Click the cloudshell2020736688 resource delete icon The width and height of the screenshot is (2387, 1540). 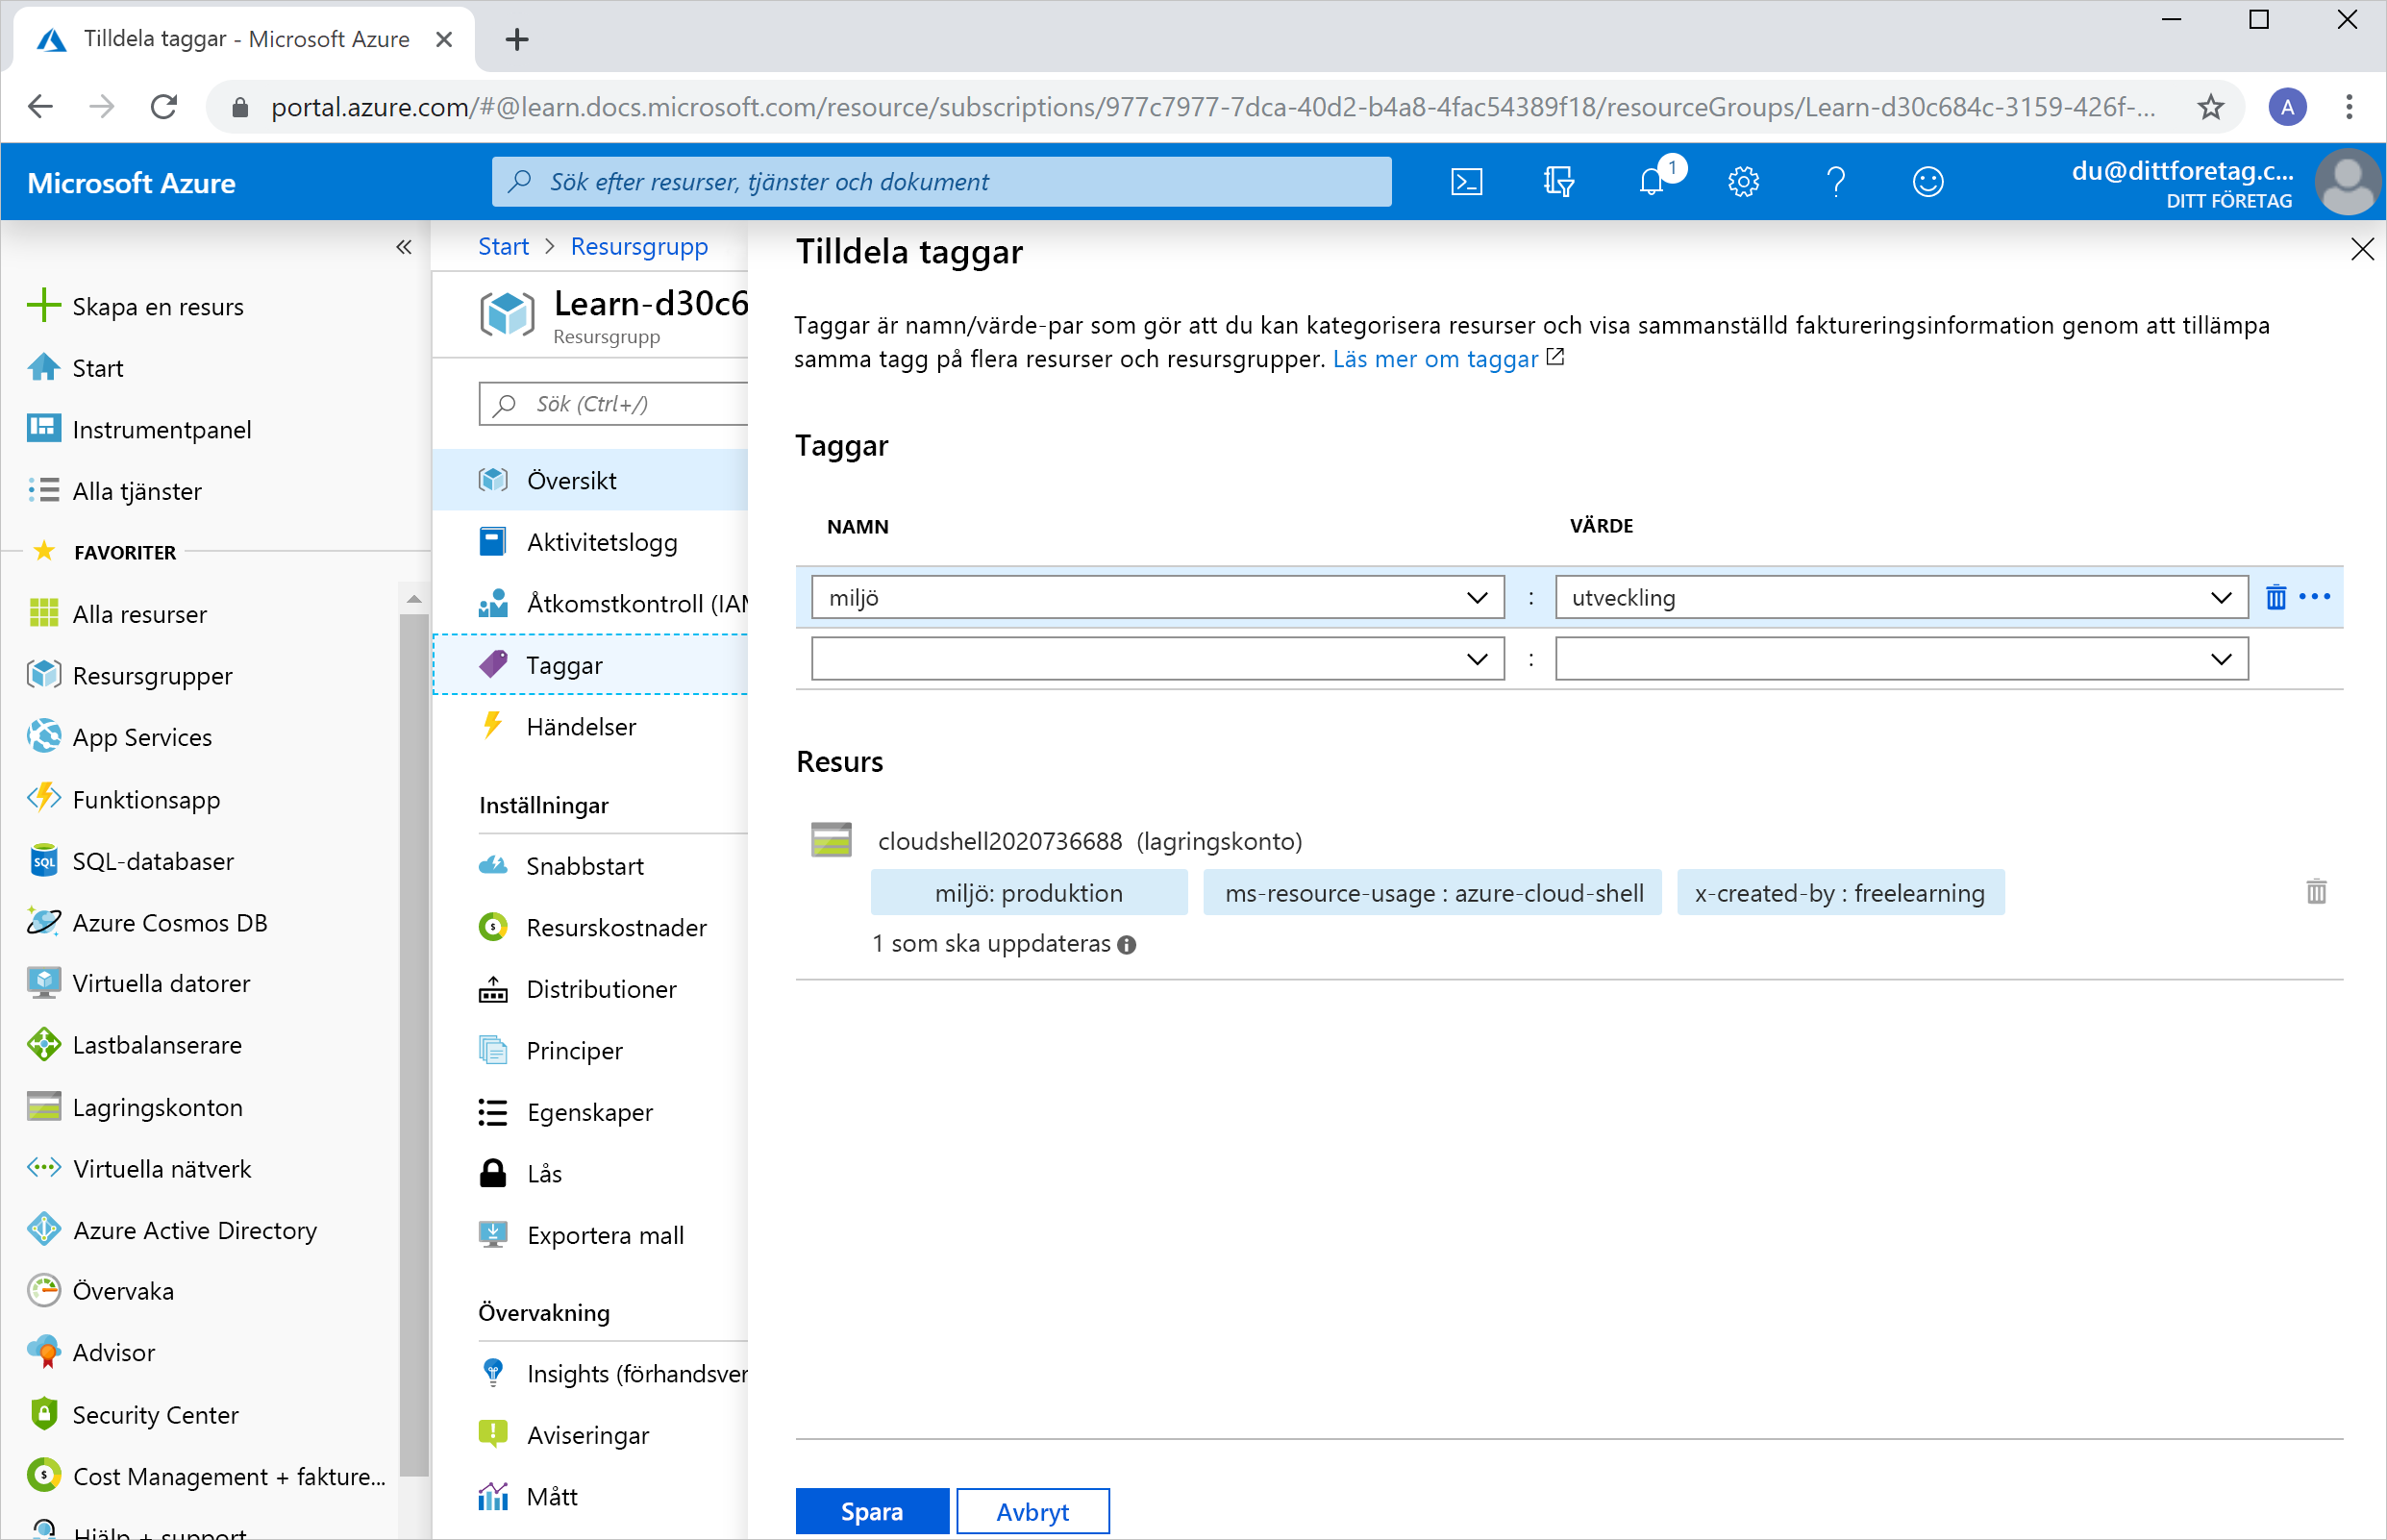tap(2314, 893)
